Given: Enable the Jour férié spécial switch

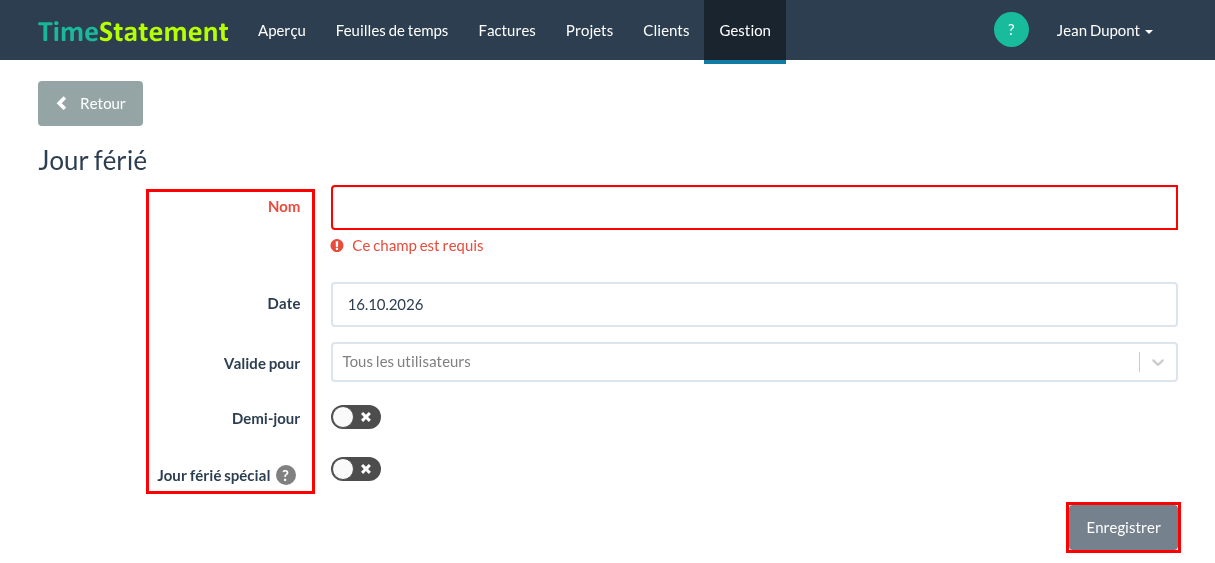Looking at the screenshot, I should 356,469.
